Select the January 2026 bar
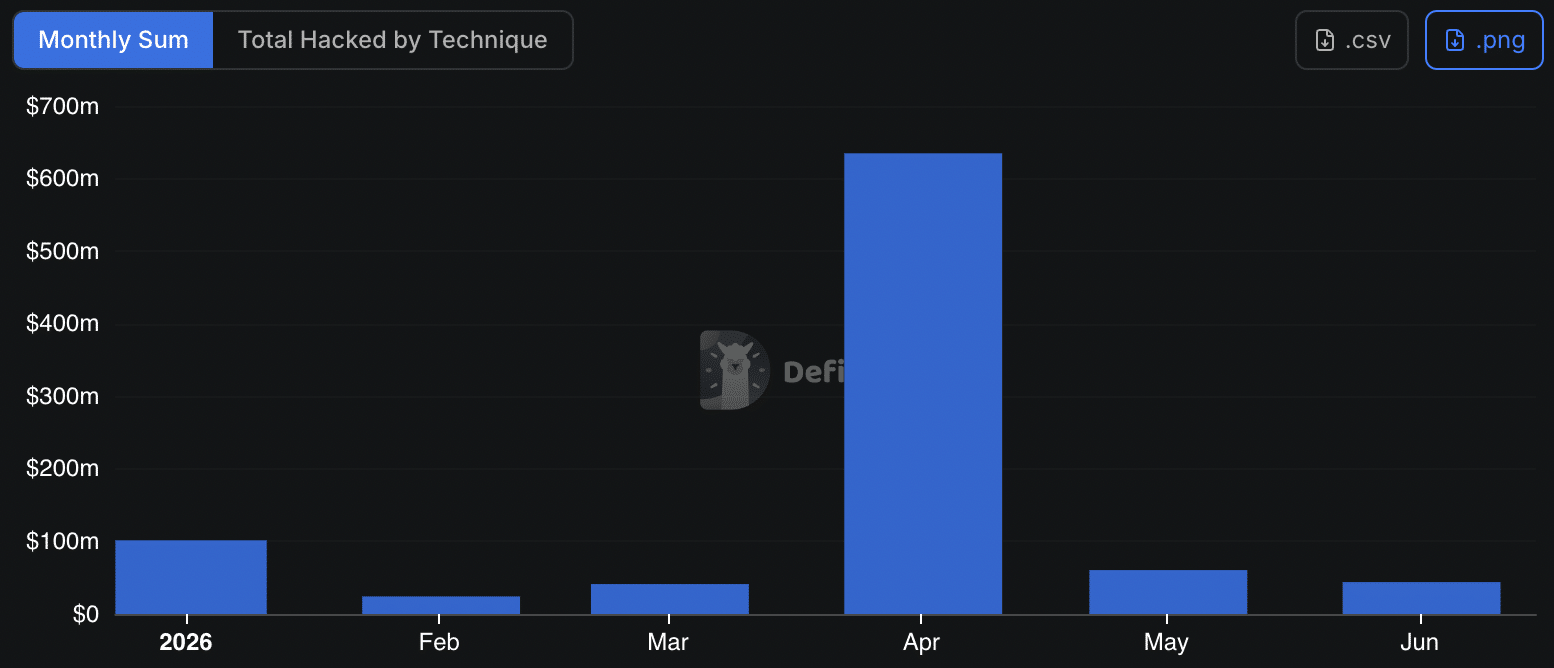This screenshot has height=668, width=1554. point(191,577)
